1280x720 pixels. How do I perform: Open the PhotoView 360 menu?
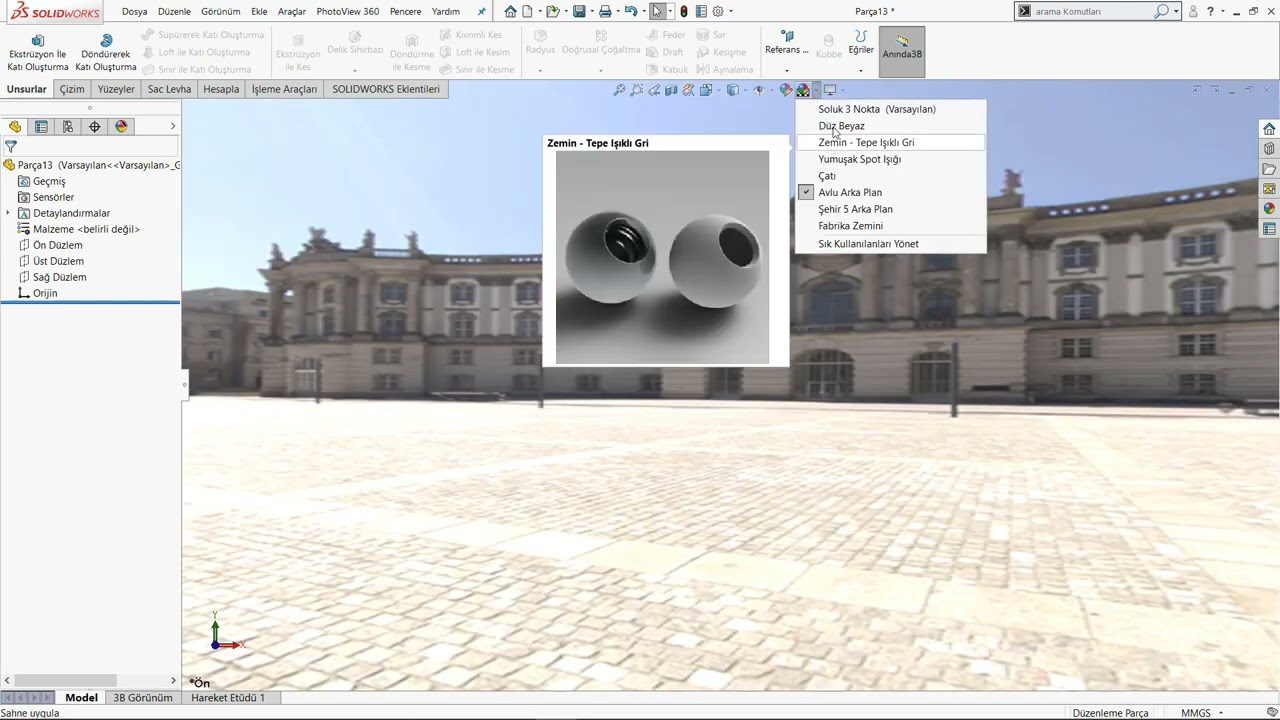[x=347, y=12]
